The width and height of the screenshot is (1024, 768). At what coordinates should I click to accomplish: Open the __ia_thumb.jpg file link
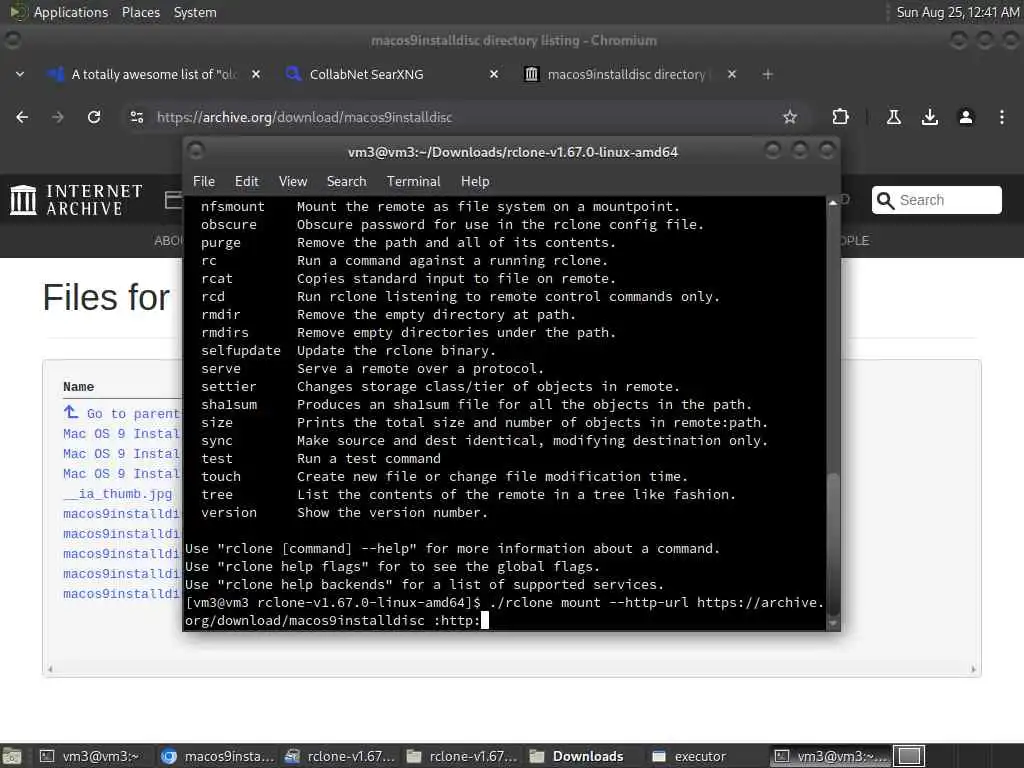click(x=118, y=494)
